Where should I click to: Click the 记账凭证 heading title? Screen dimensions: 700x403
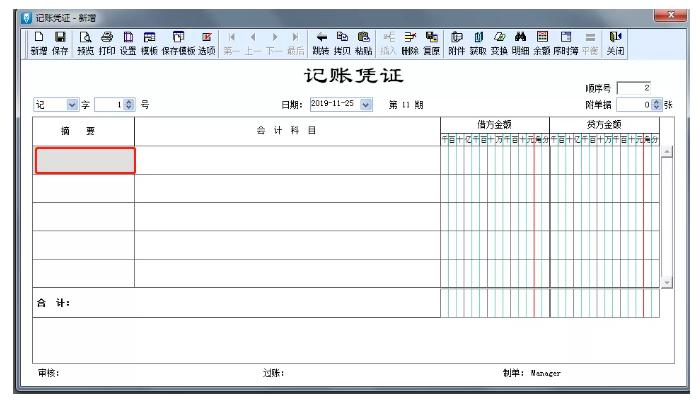354,75
